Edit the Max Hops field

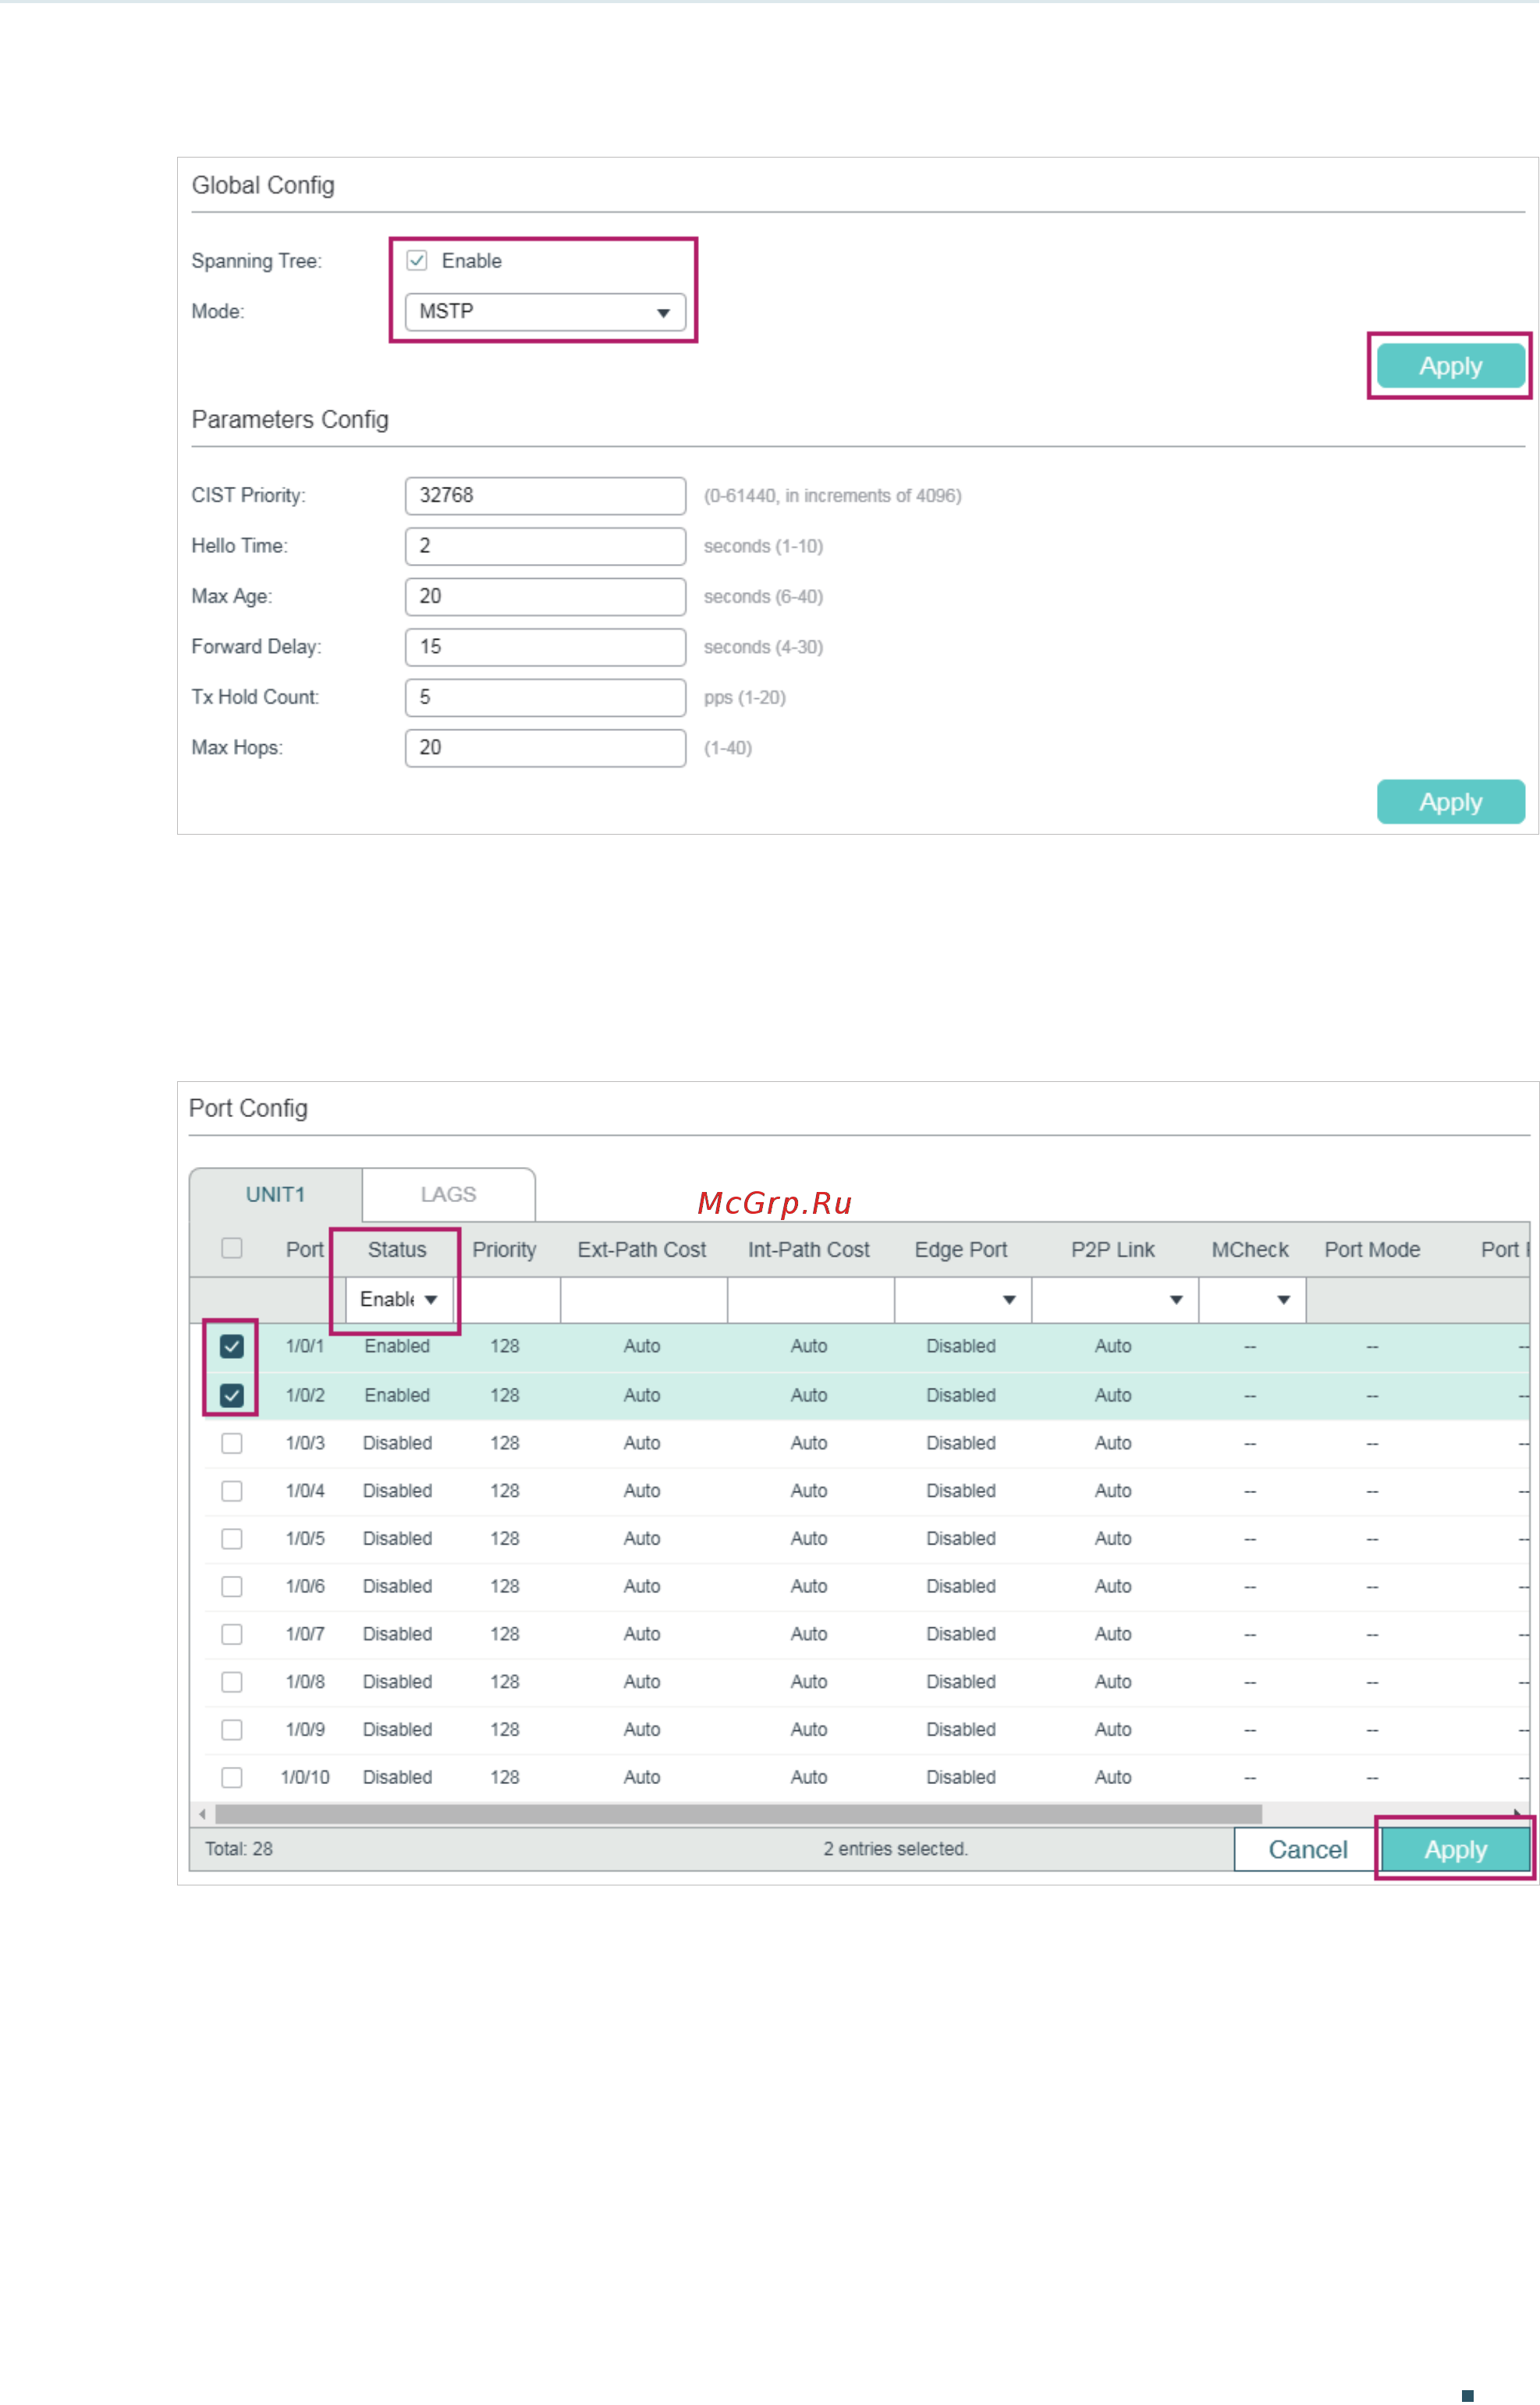[x=545, y=748]
